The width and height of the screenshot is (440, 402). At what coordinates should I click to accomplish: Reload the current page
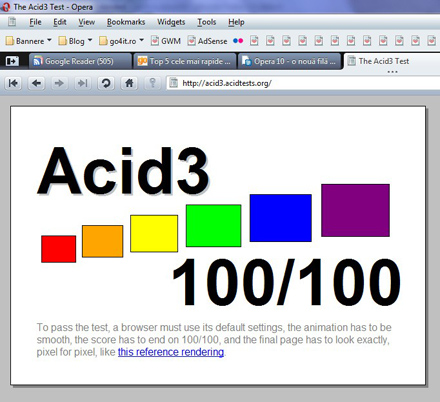(106, 83)
